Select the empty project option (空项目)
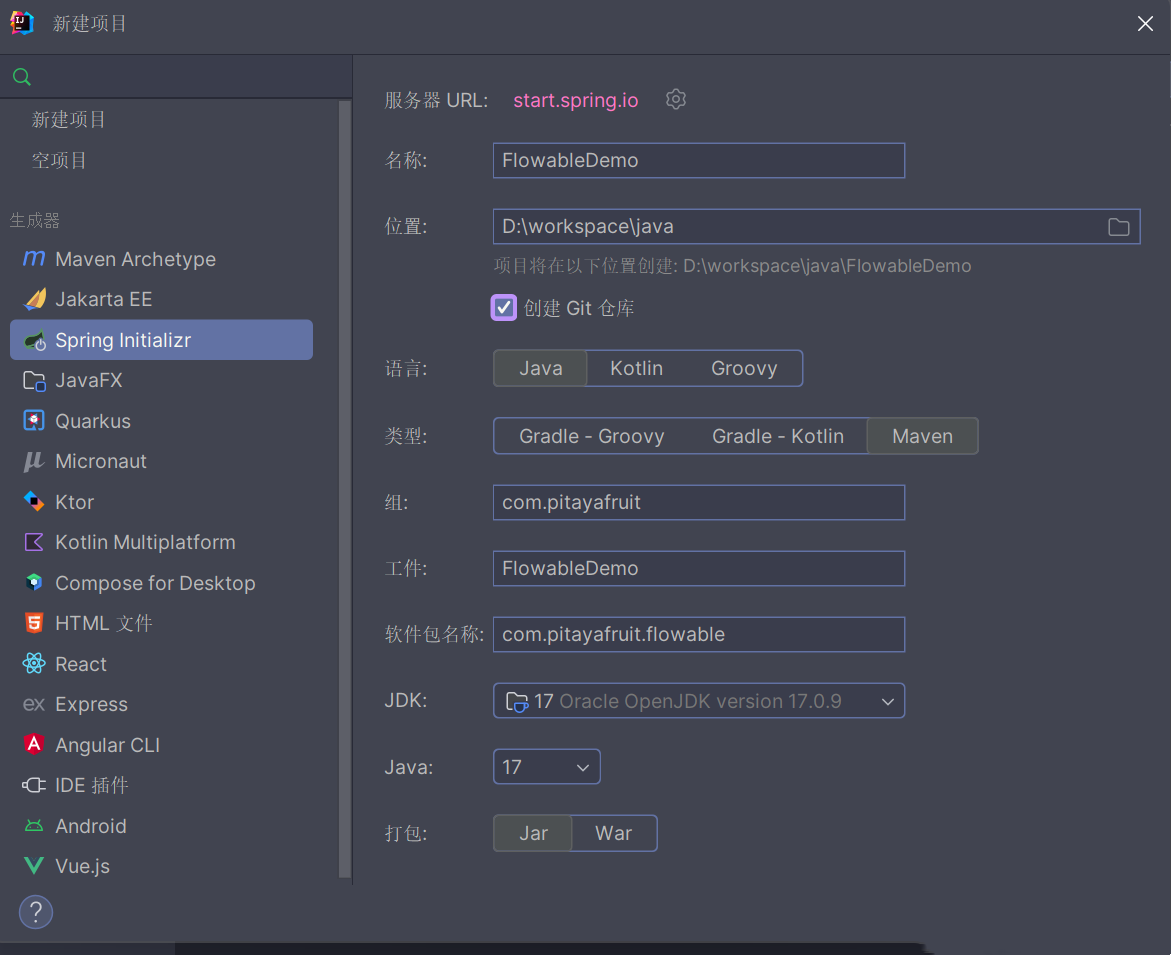Viewport: 1171px width, 955px height. (x=59, y=160)
